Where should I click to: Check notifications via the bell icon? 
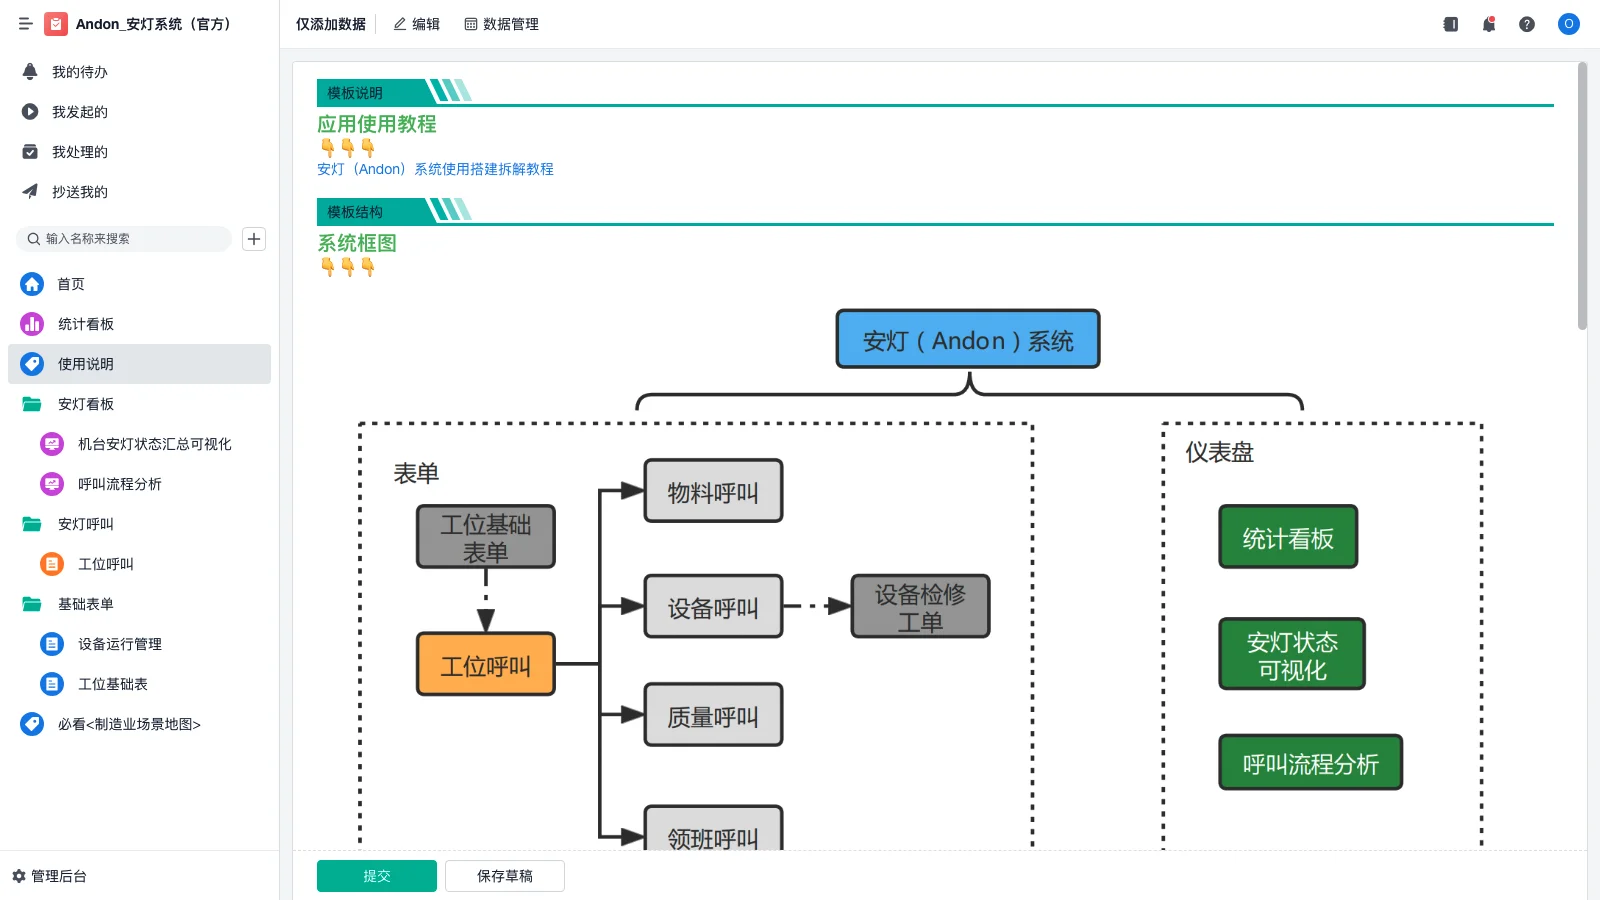point(1488,24)
